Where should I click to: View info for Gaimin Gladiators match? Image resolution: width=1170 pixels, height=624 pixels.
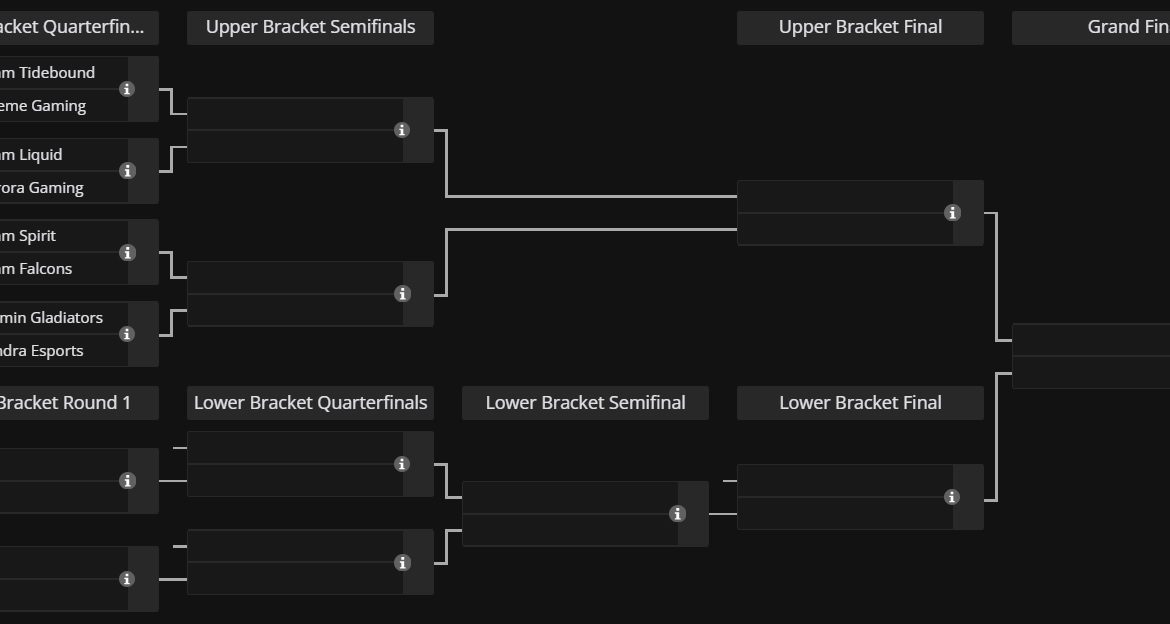pos(127,334)
